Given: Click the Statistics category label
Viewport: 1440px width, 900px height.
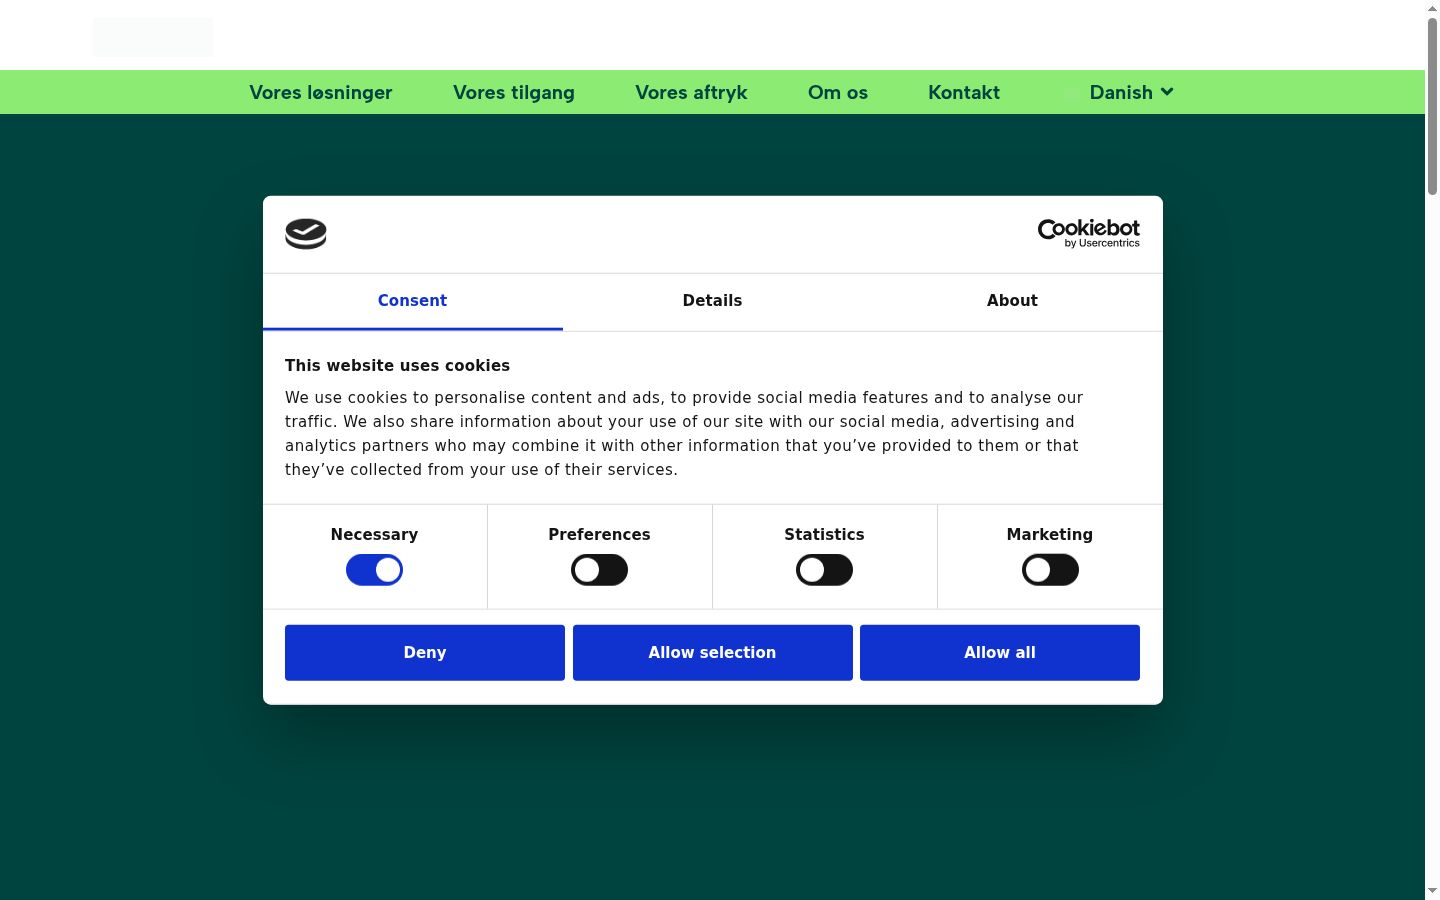Looking at the screenshot, I should [x=824, y=535].
